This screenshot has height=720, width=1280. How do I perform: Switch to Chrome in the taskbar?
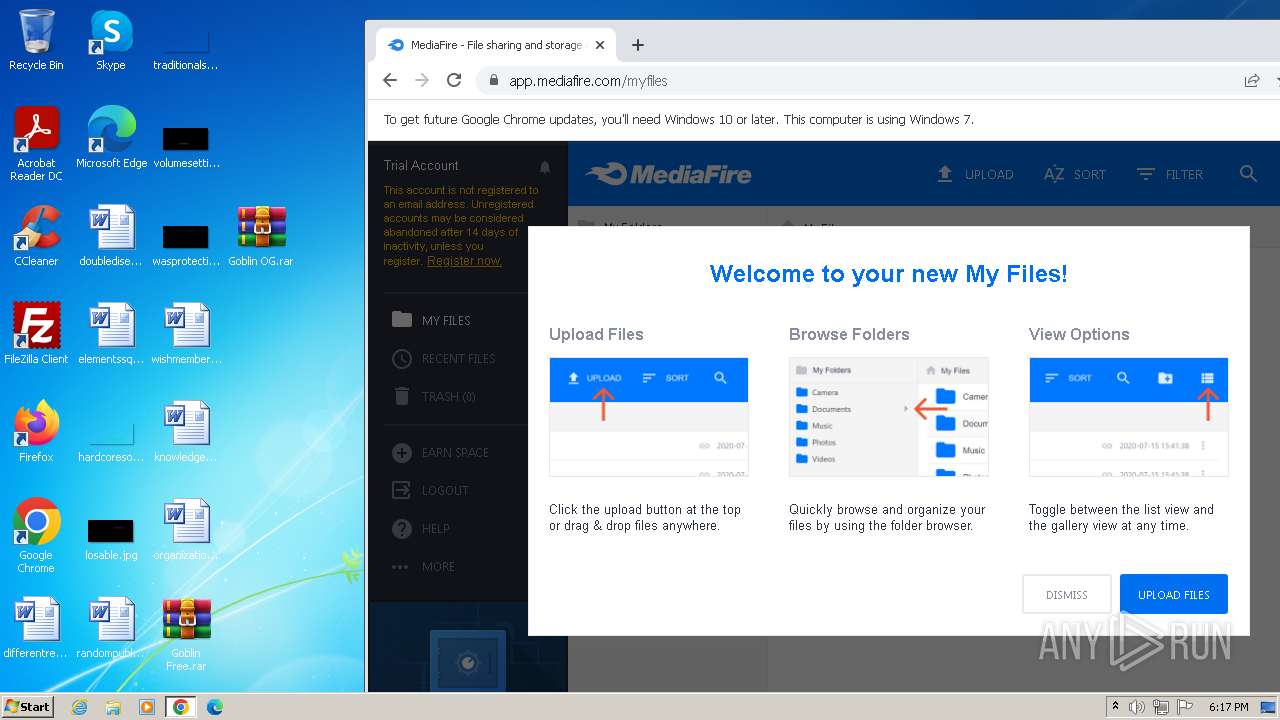click(180, 707)
